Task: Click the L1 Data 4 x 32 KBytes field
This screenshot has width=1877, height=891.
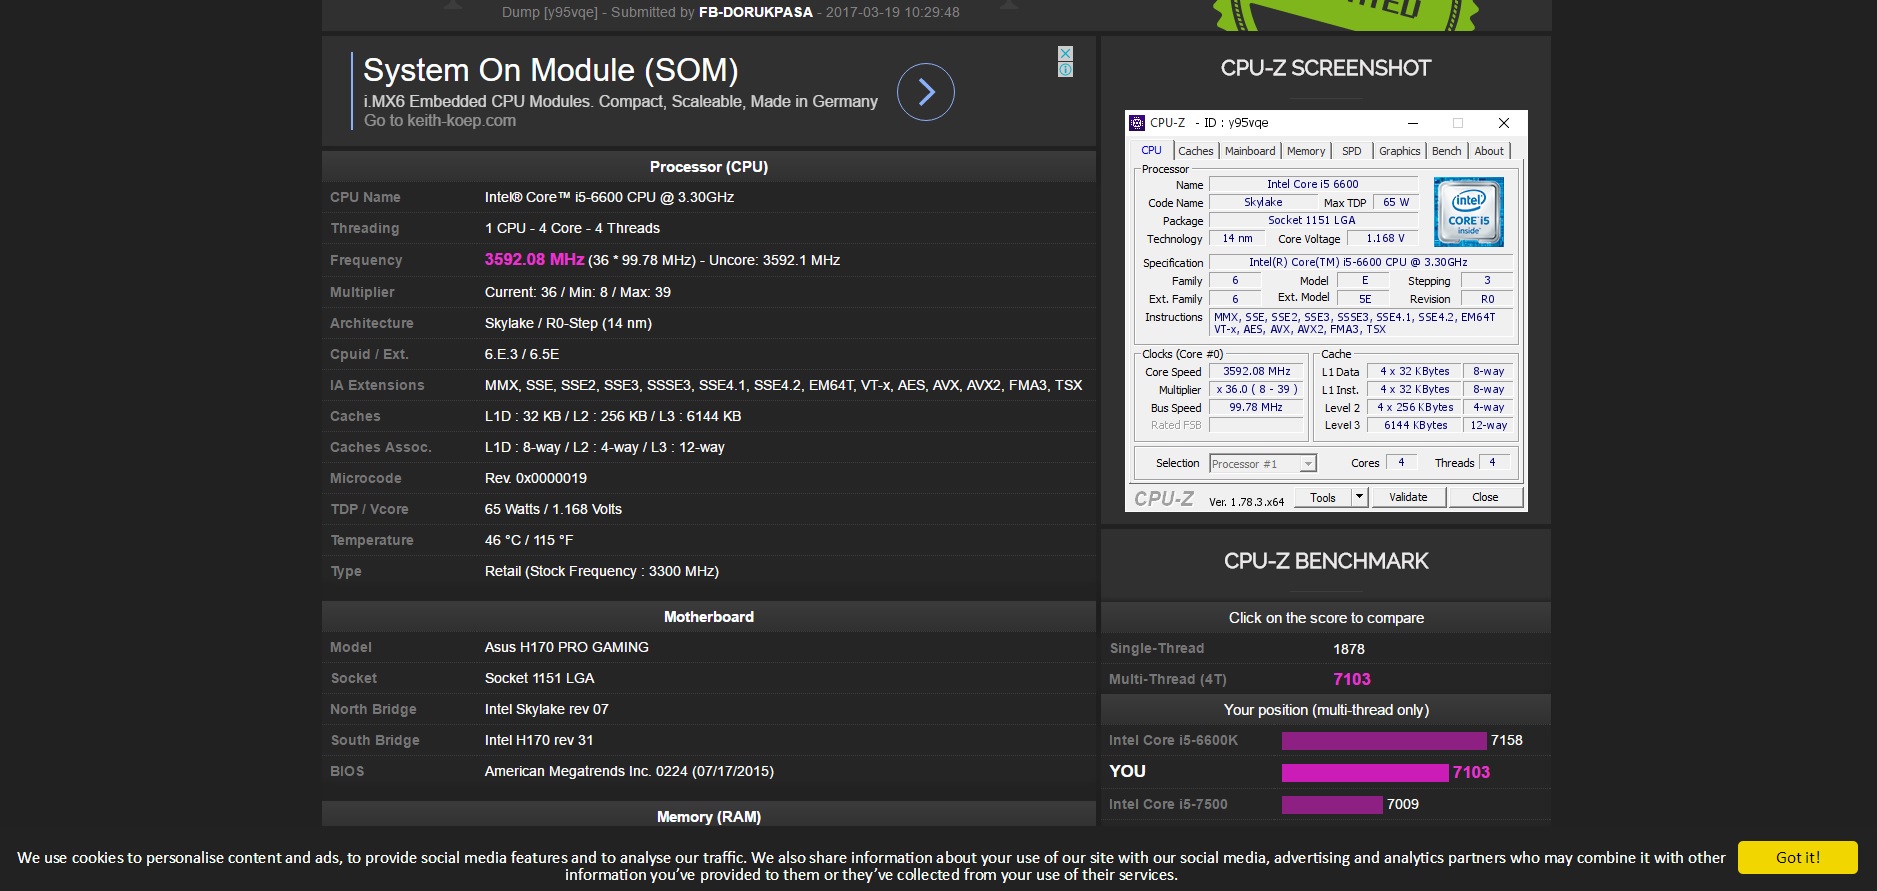Action: 1414,371
